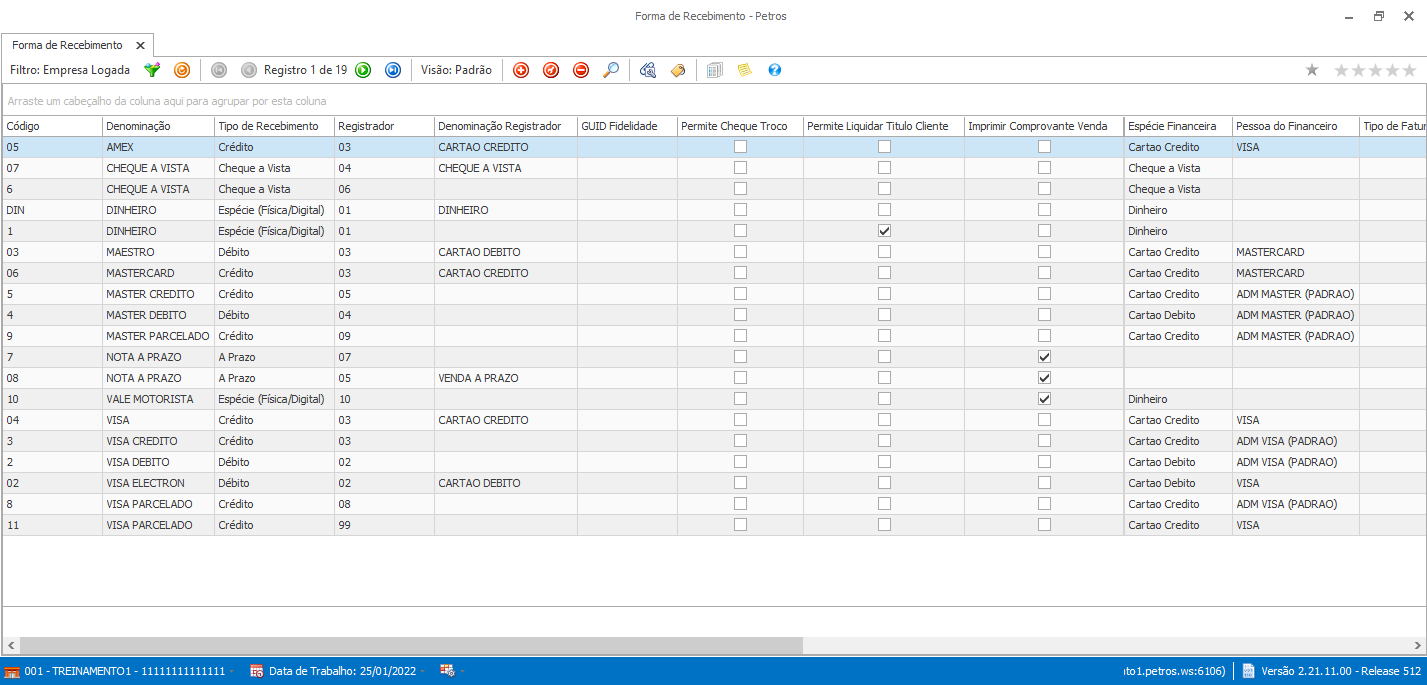1427x685 pixels.
Task: Click the binoculars find icon
Action: [648, 70]
